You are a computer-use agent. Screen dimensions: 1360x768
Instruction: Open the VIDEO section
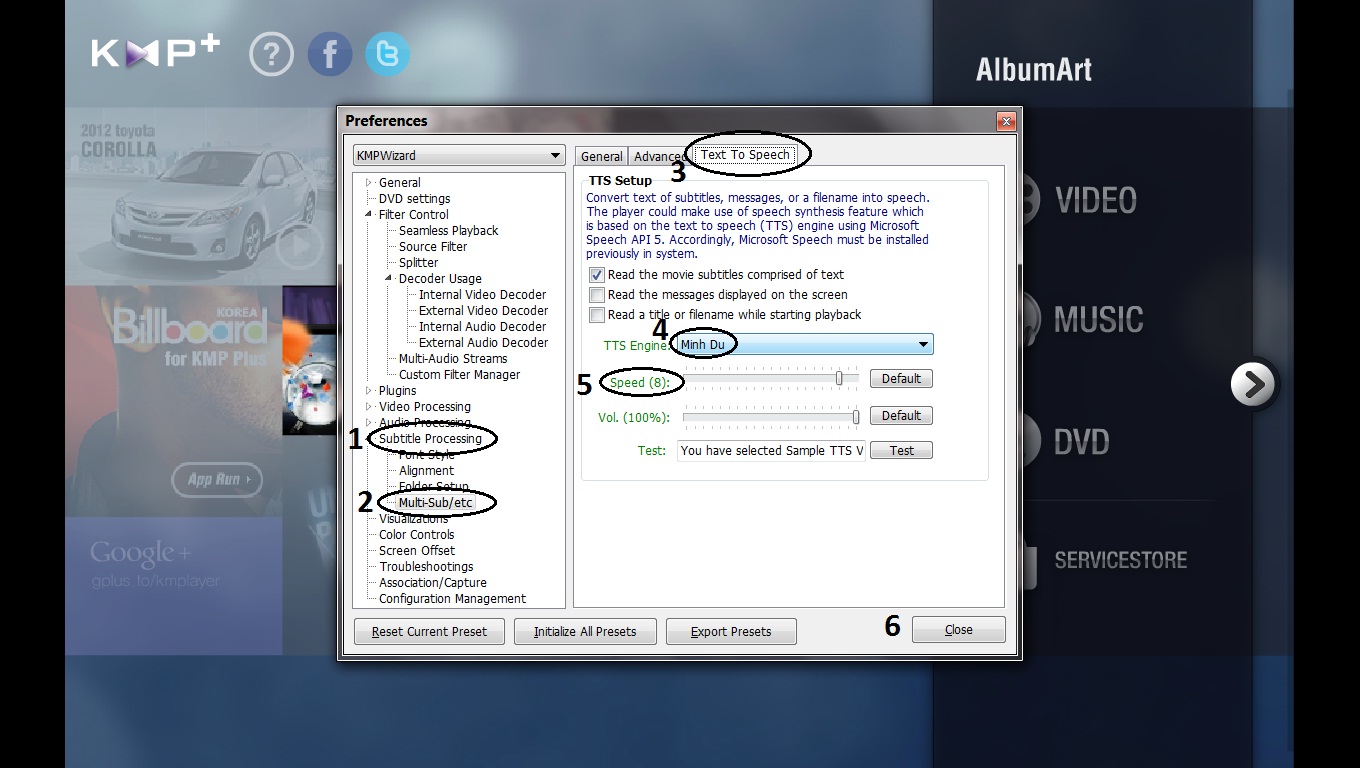(x=1096, y=201)
